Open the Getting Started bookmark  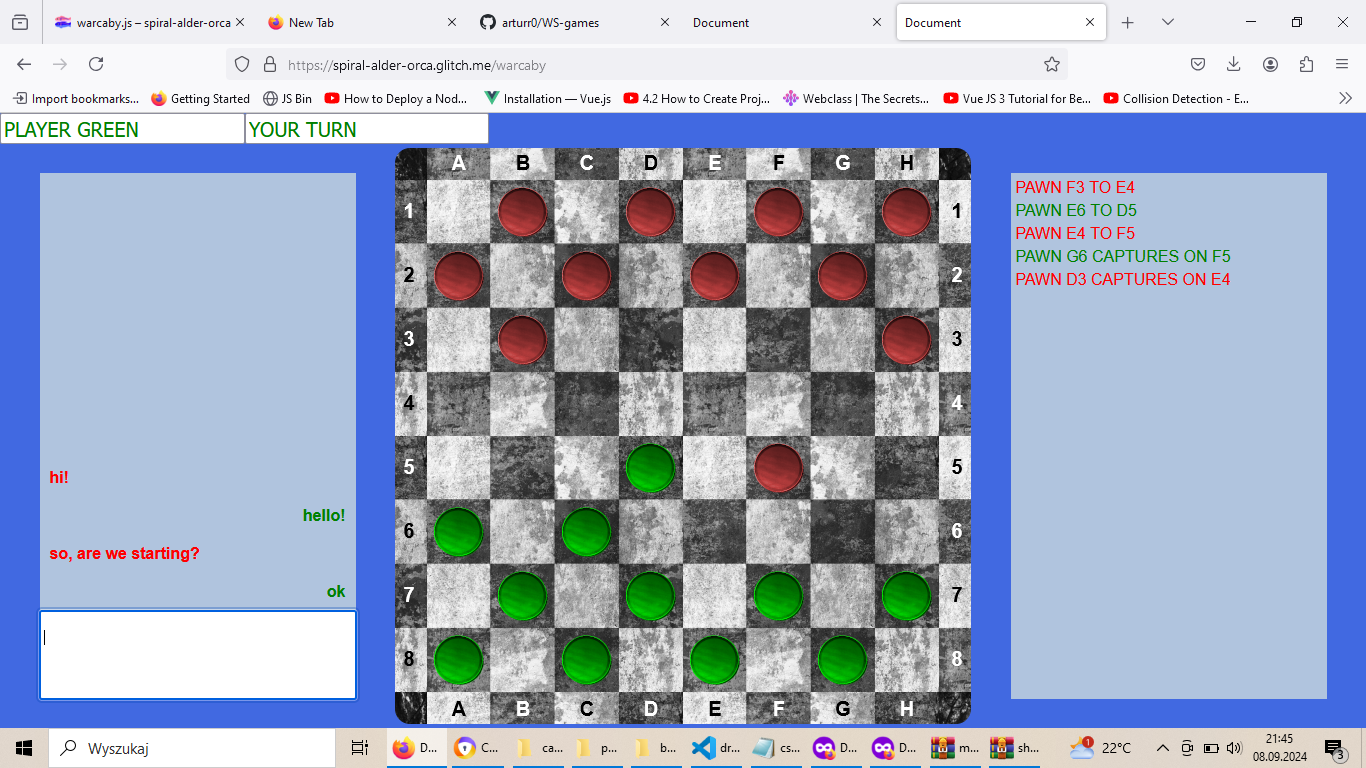point(200,98)
